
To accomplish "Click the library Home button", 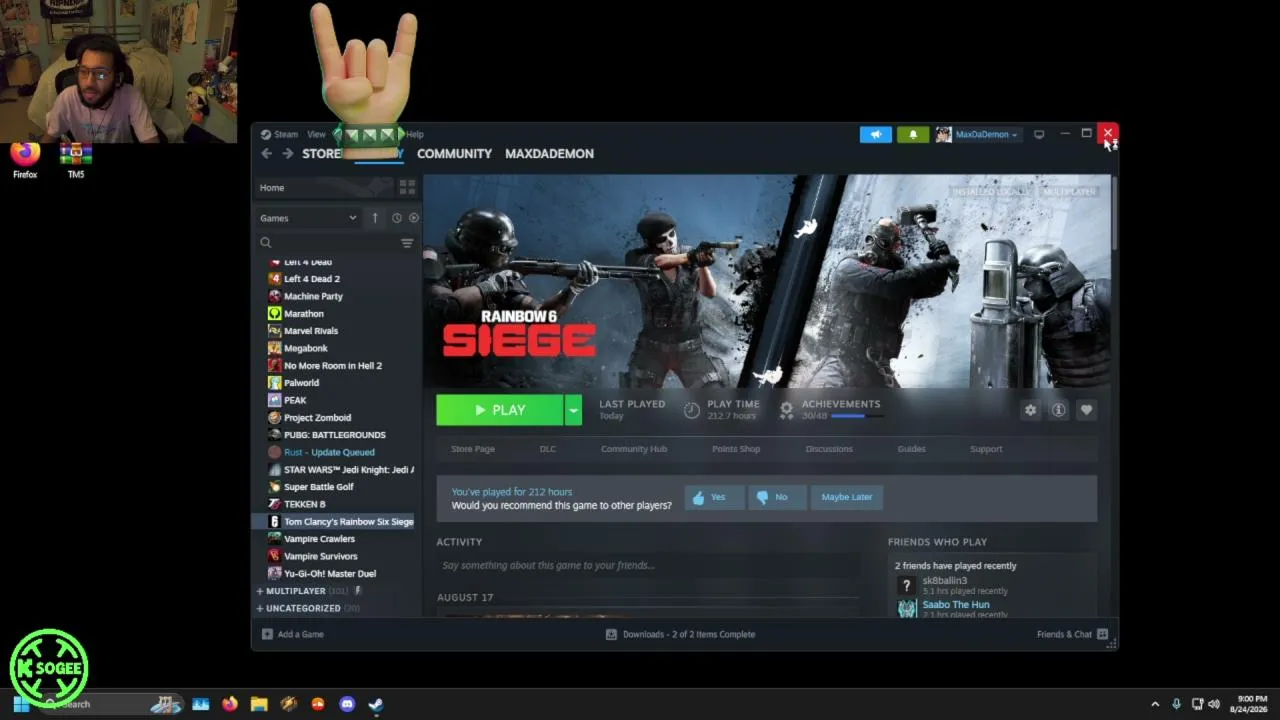I will tap(323, 188).
